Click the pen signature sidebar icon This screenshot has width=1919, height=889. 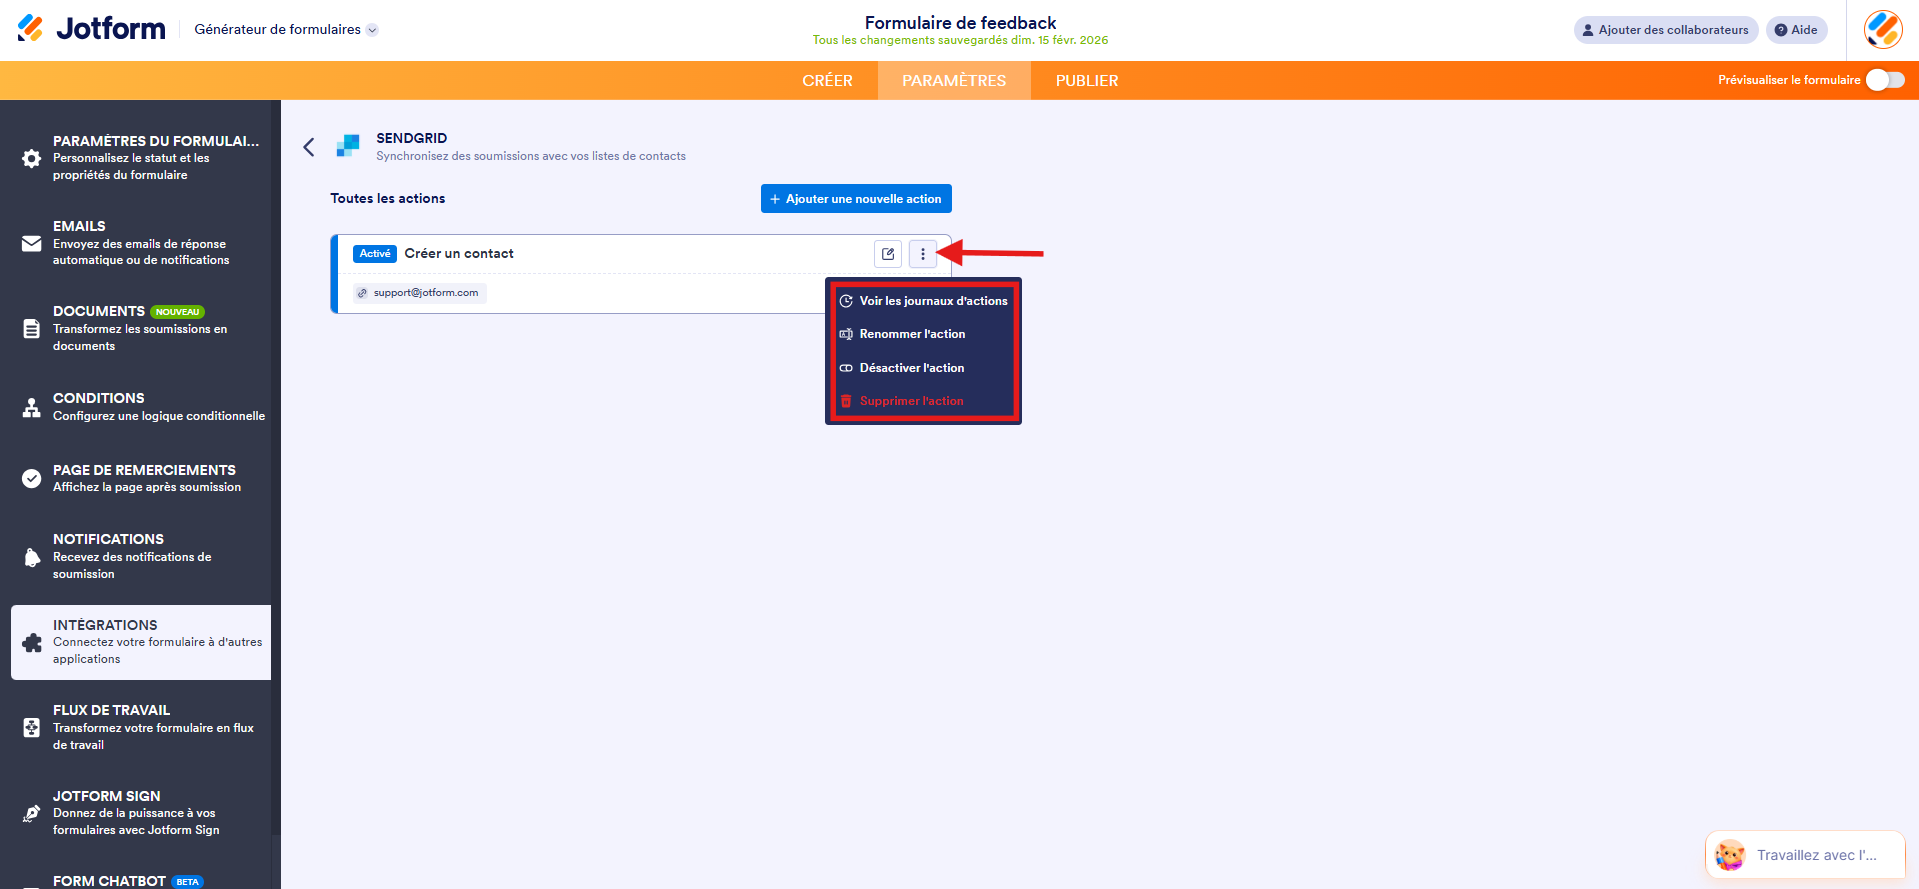32,813
